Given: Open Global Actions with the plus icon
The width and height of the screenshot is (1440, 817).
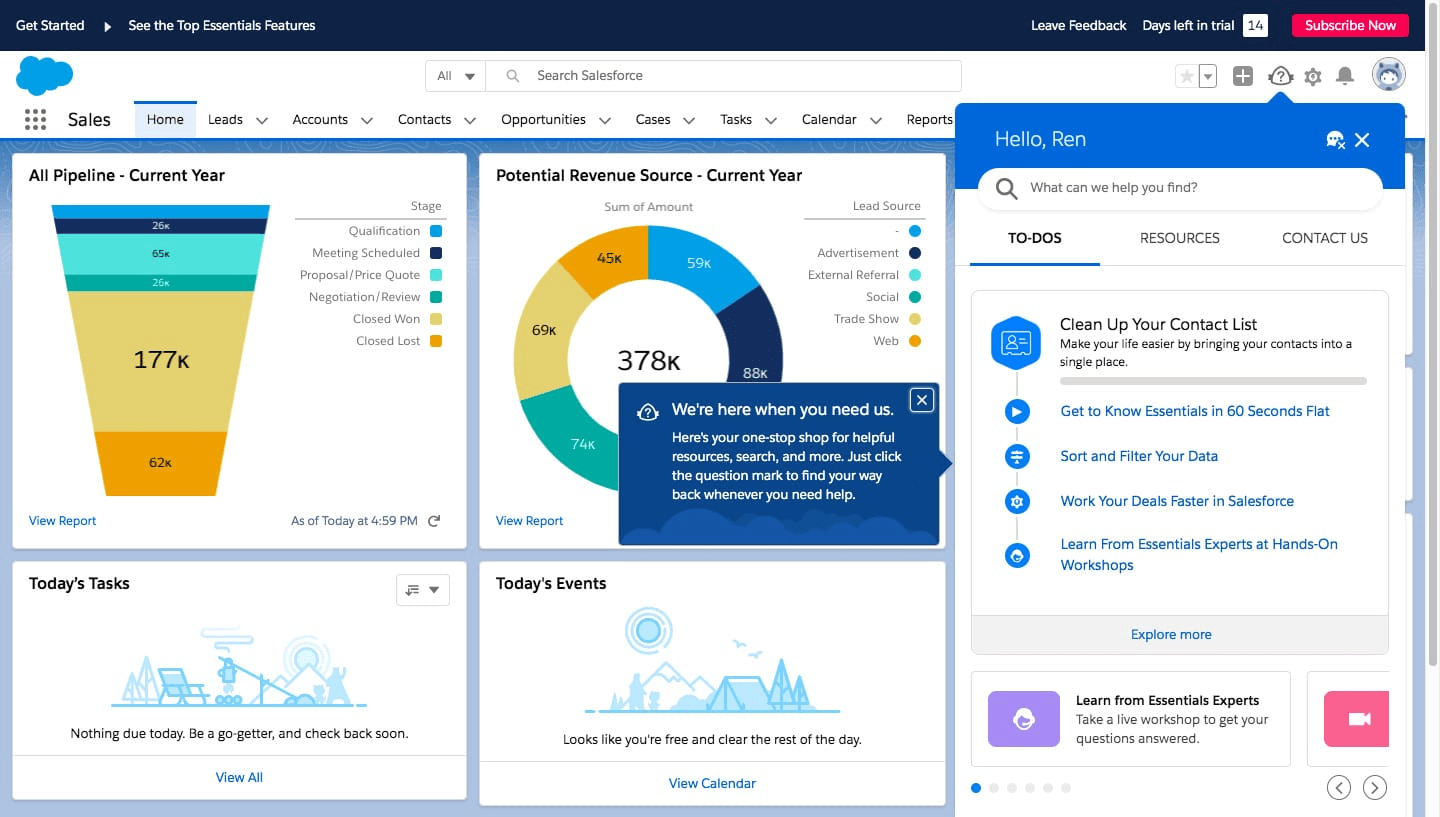Looking at the screenshot, I should pos(1243,75).
